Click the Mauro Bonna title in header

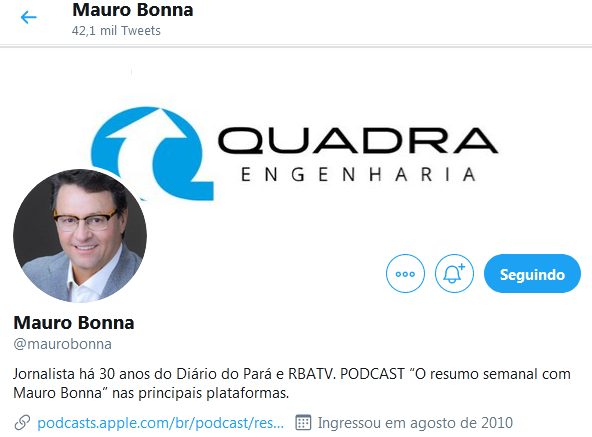click(133, 10)
